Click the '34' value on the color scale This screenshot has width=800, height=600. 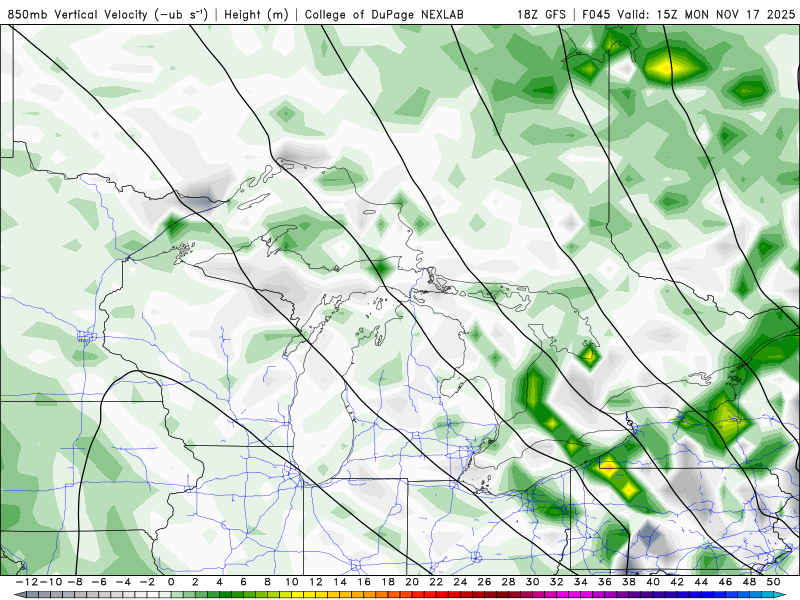(x=581, y=582)
